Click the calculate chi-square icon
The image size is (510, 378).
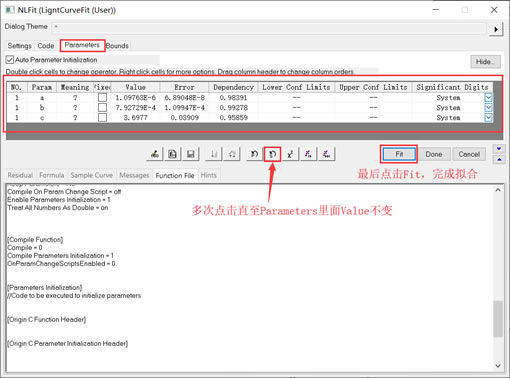(x=290, y=154)
